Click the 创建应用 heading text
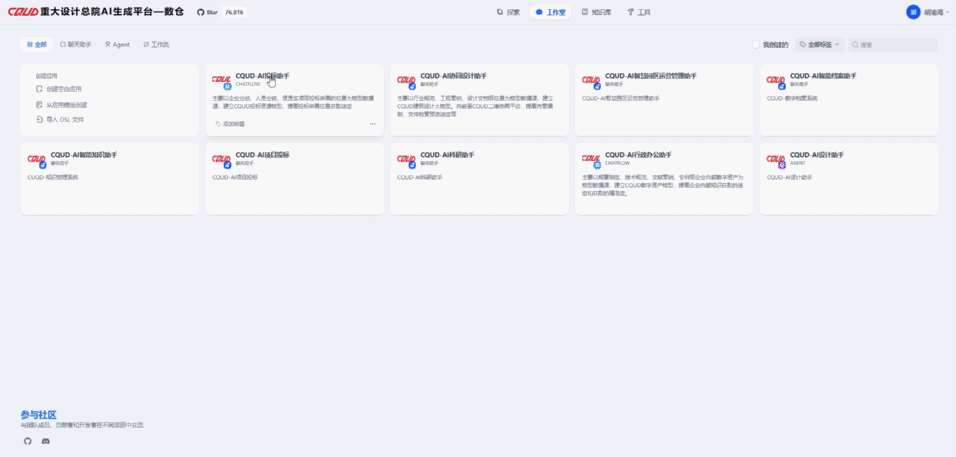This screenshot has width=956, height=457. click(x=46, y=76)
